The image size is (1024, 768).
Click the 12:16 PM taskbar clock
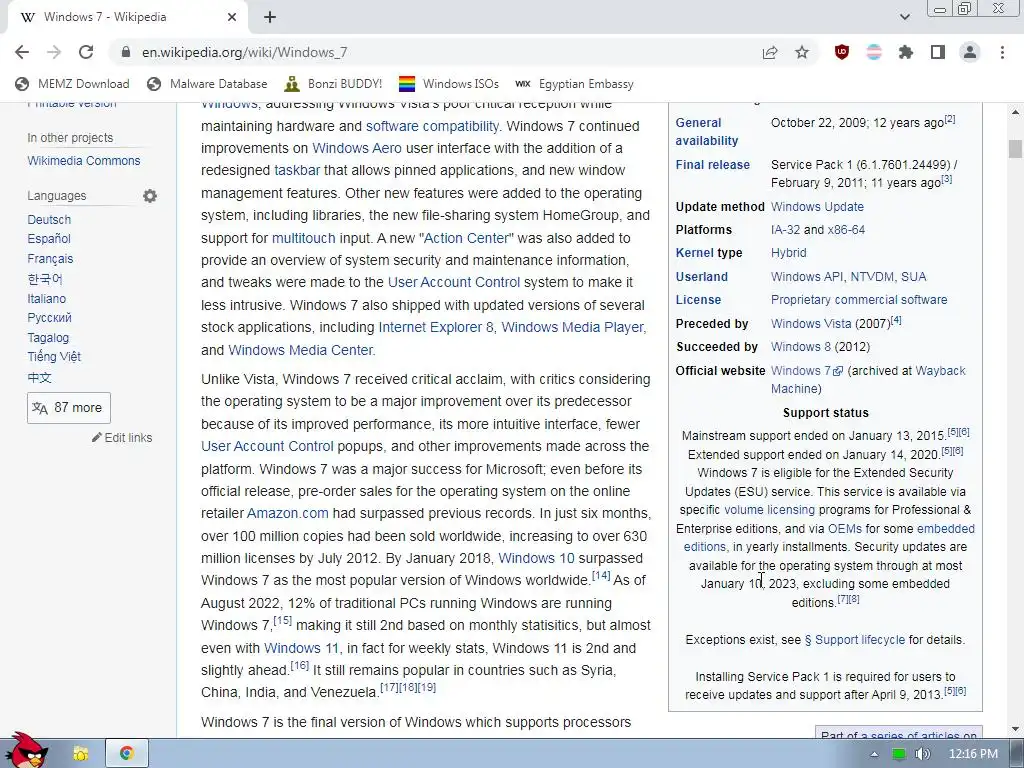pos(973,754)
